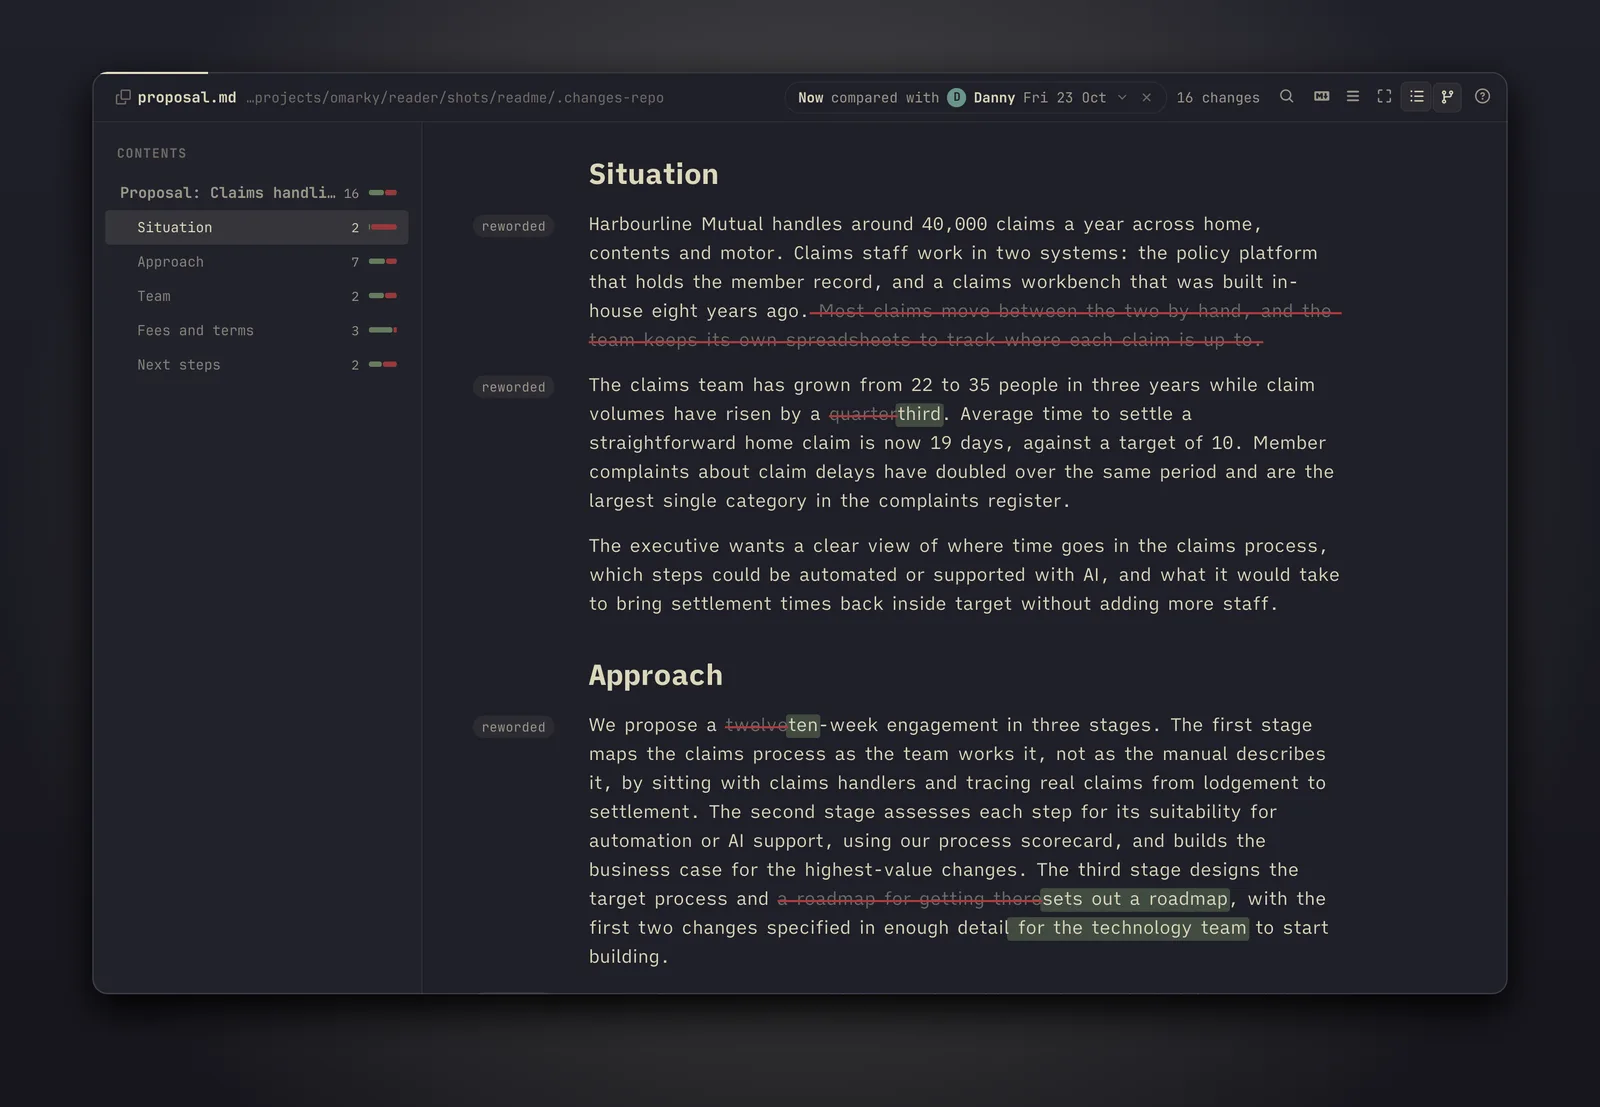Select the file name proposal.md
This screenshot has width=1600, height=1107.
[x=187, y=97]
